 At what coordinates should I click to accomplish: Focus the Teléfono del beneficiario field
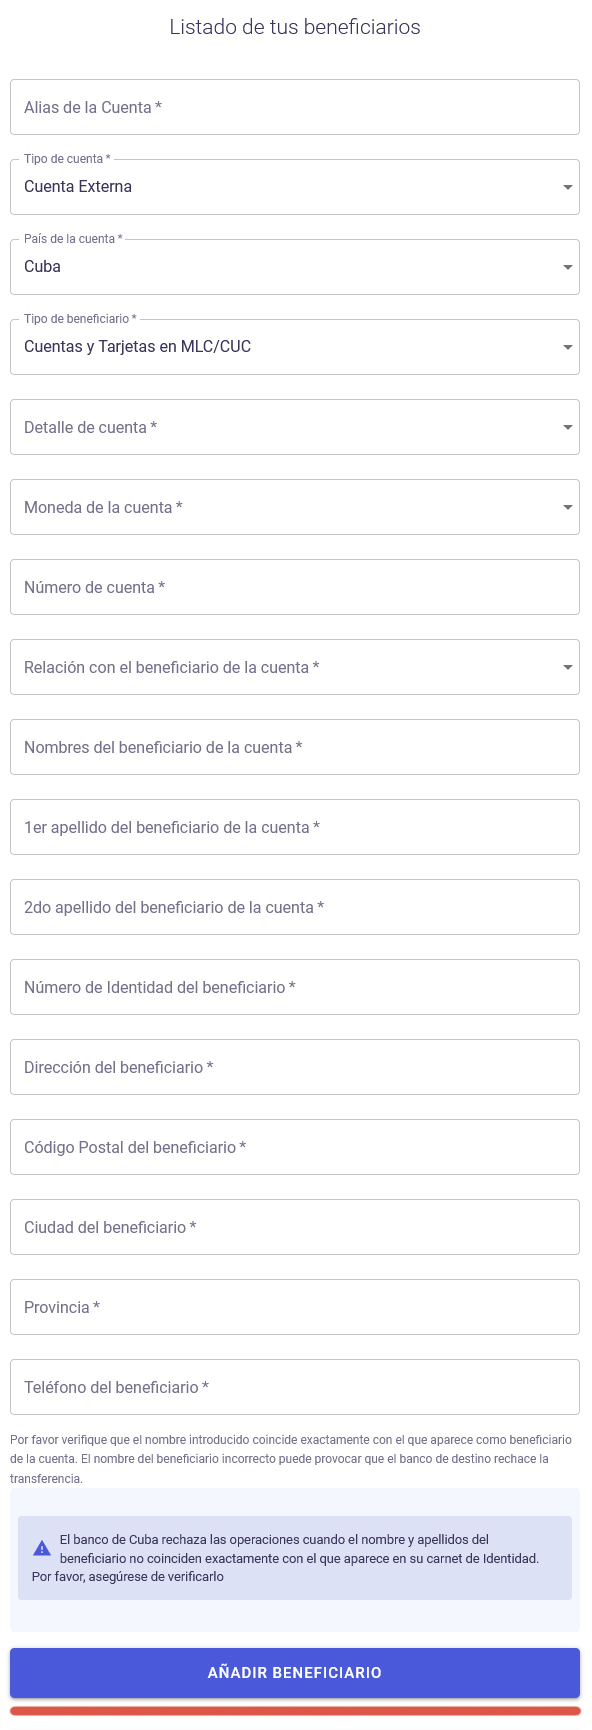(x=295, y=1387)
